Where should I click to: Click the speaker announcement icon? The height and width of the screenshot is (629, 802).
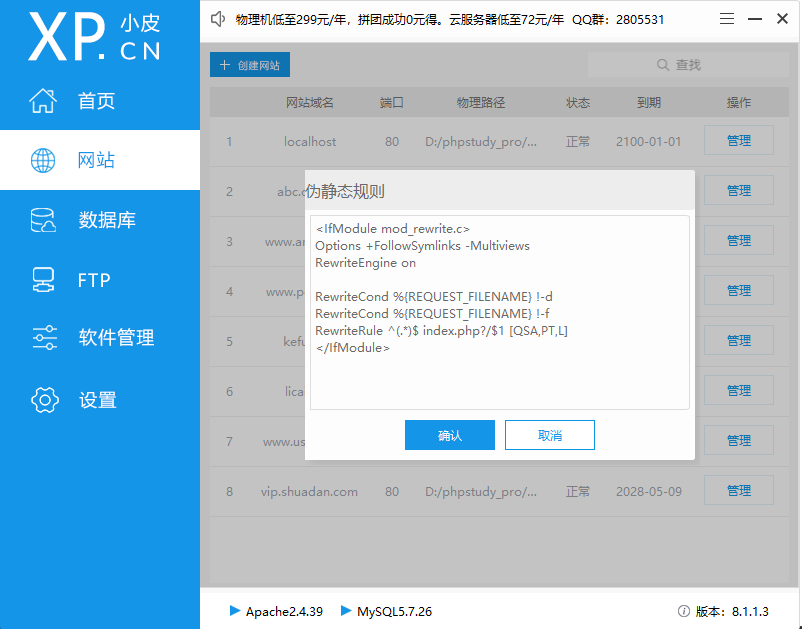[218, 19]
